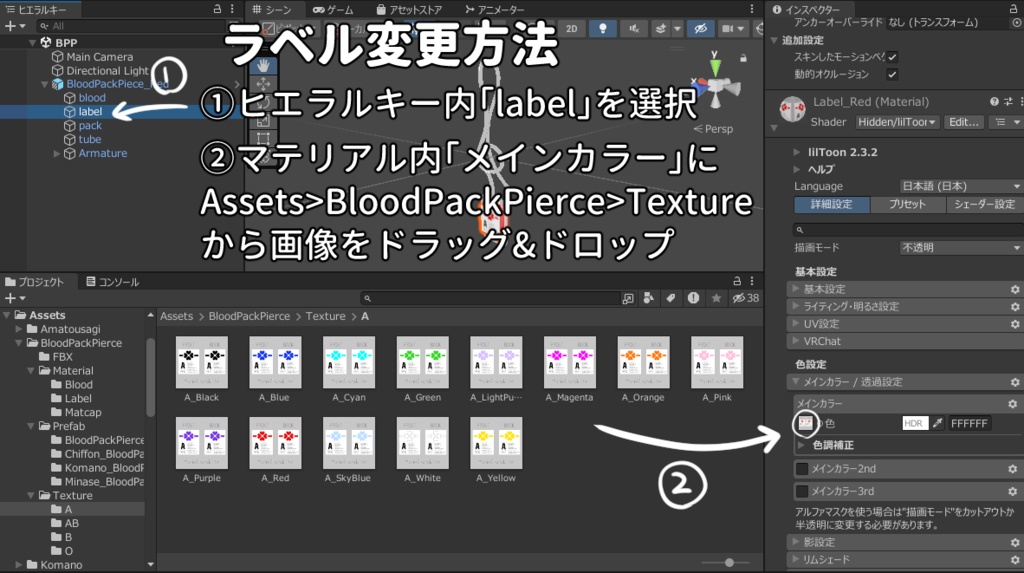This screenshot has width=1024, height=573.
Task: Toggle the 2D view button
Action: pos(571,29)
